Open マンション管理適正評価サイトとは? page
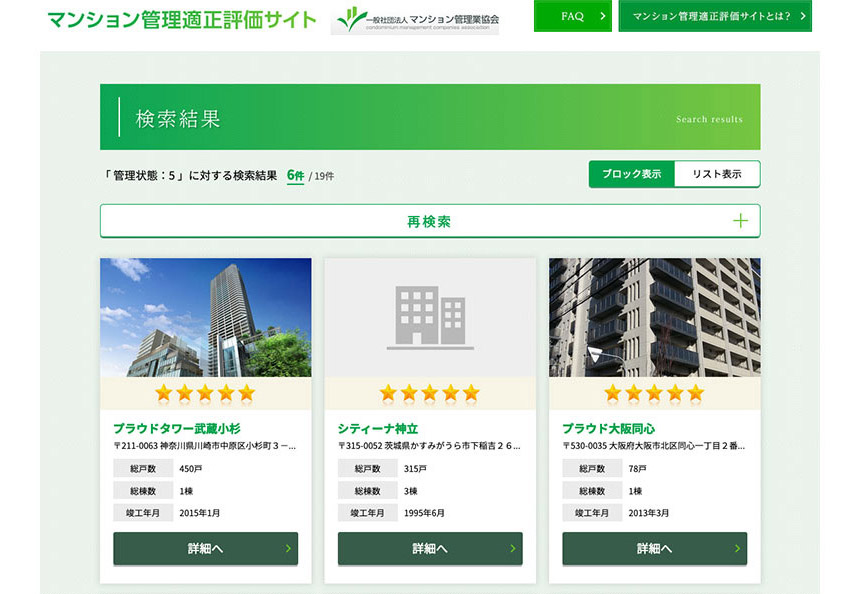 (x=715, y=16)
